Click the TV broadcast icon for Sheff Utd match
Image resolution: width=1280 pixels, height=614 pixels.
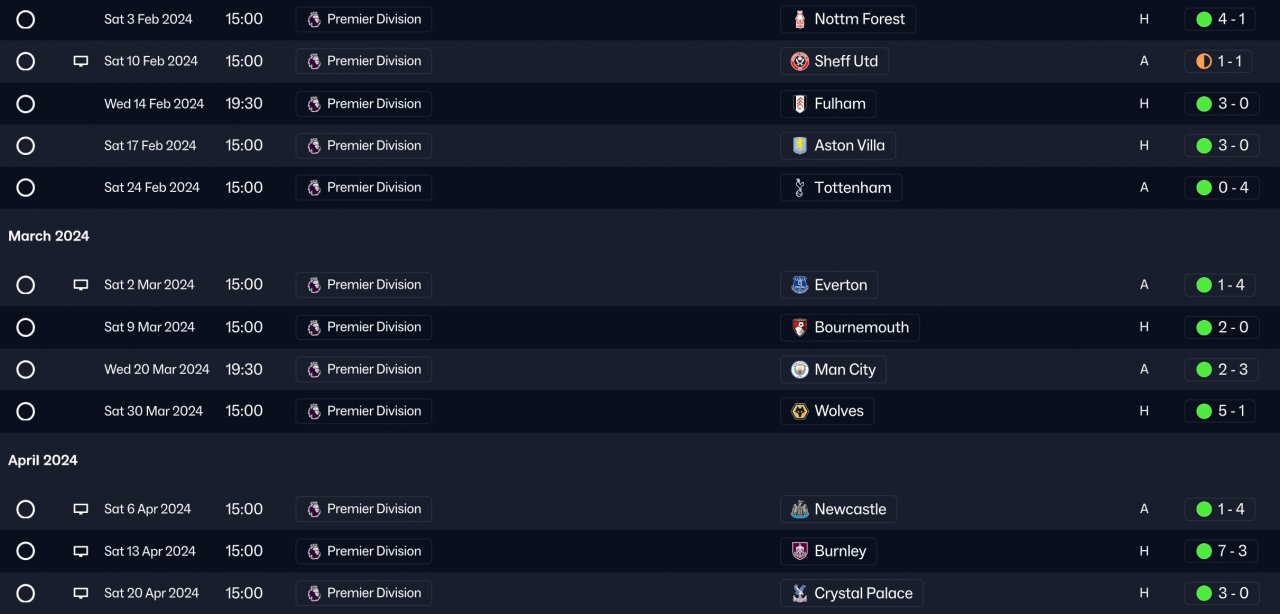click(x=81, y=61)
